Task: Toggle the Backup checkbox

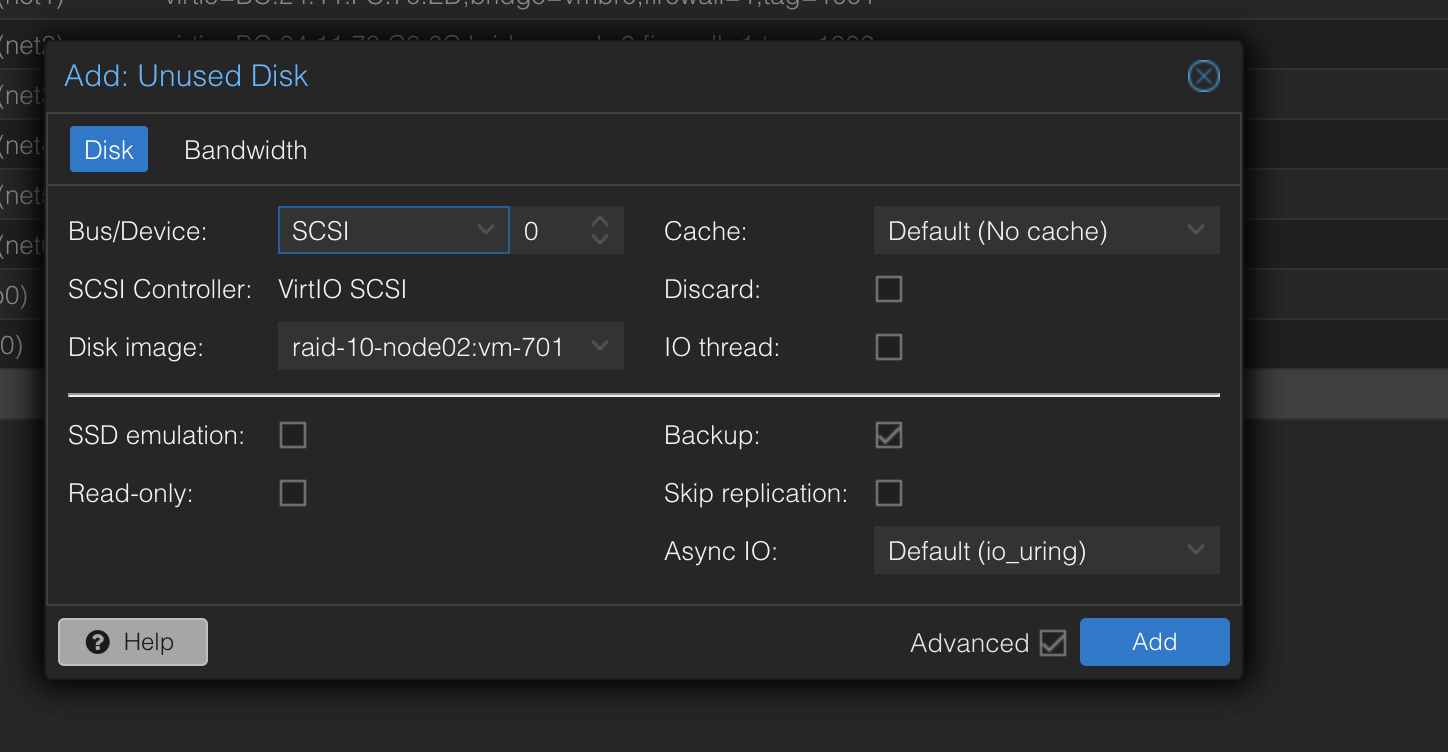Action: [x=888, y=435]
